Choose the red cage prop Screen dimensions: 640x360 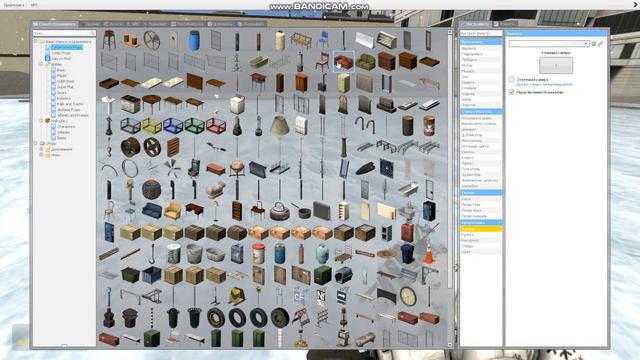click(216, 126)
